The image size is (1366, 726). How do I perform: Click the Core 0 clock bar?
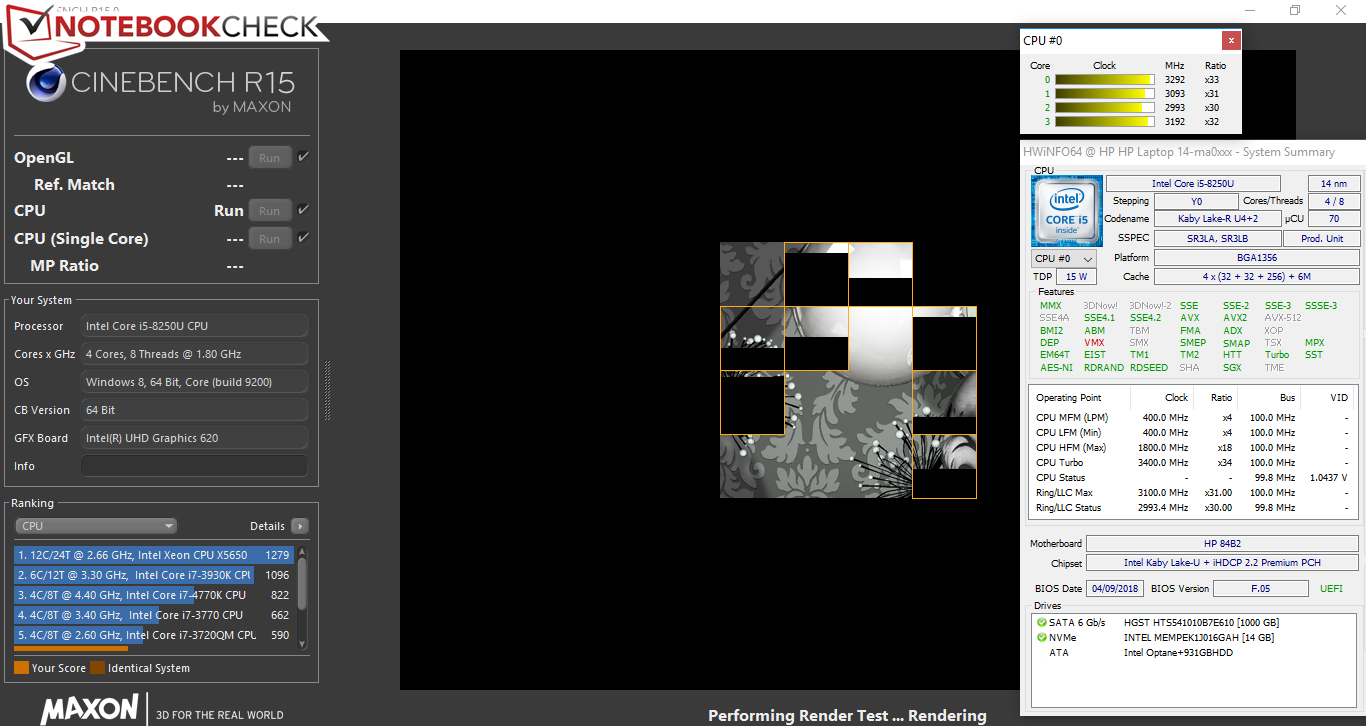(1105, 80)
